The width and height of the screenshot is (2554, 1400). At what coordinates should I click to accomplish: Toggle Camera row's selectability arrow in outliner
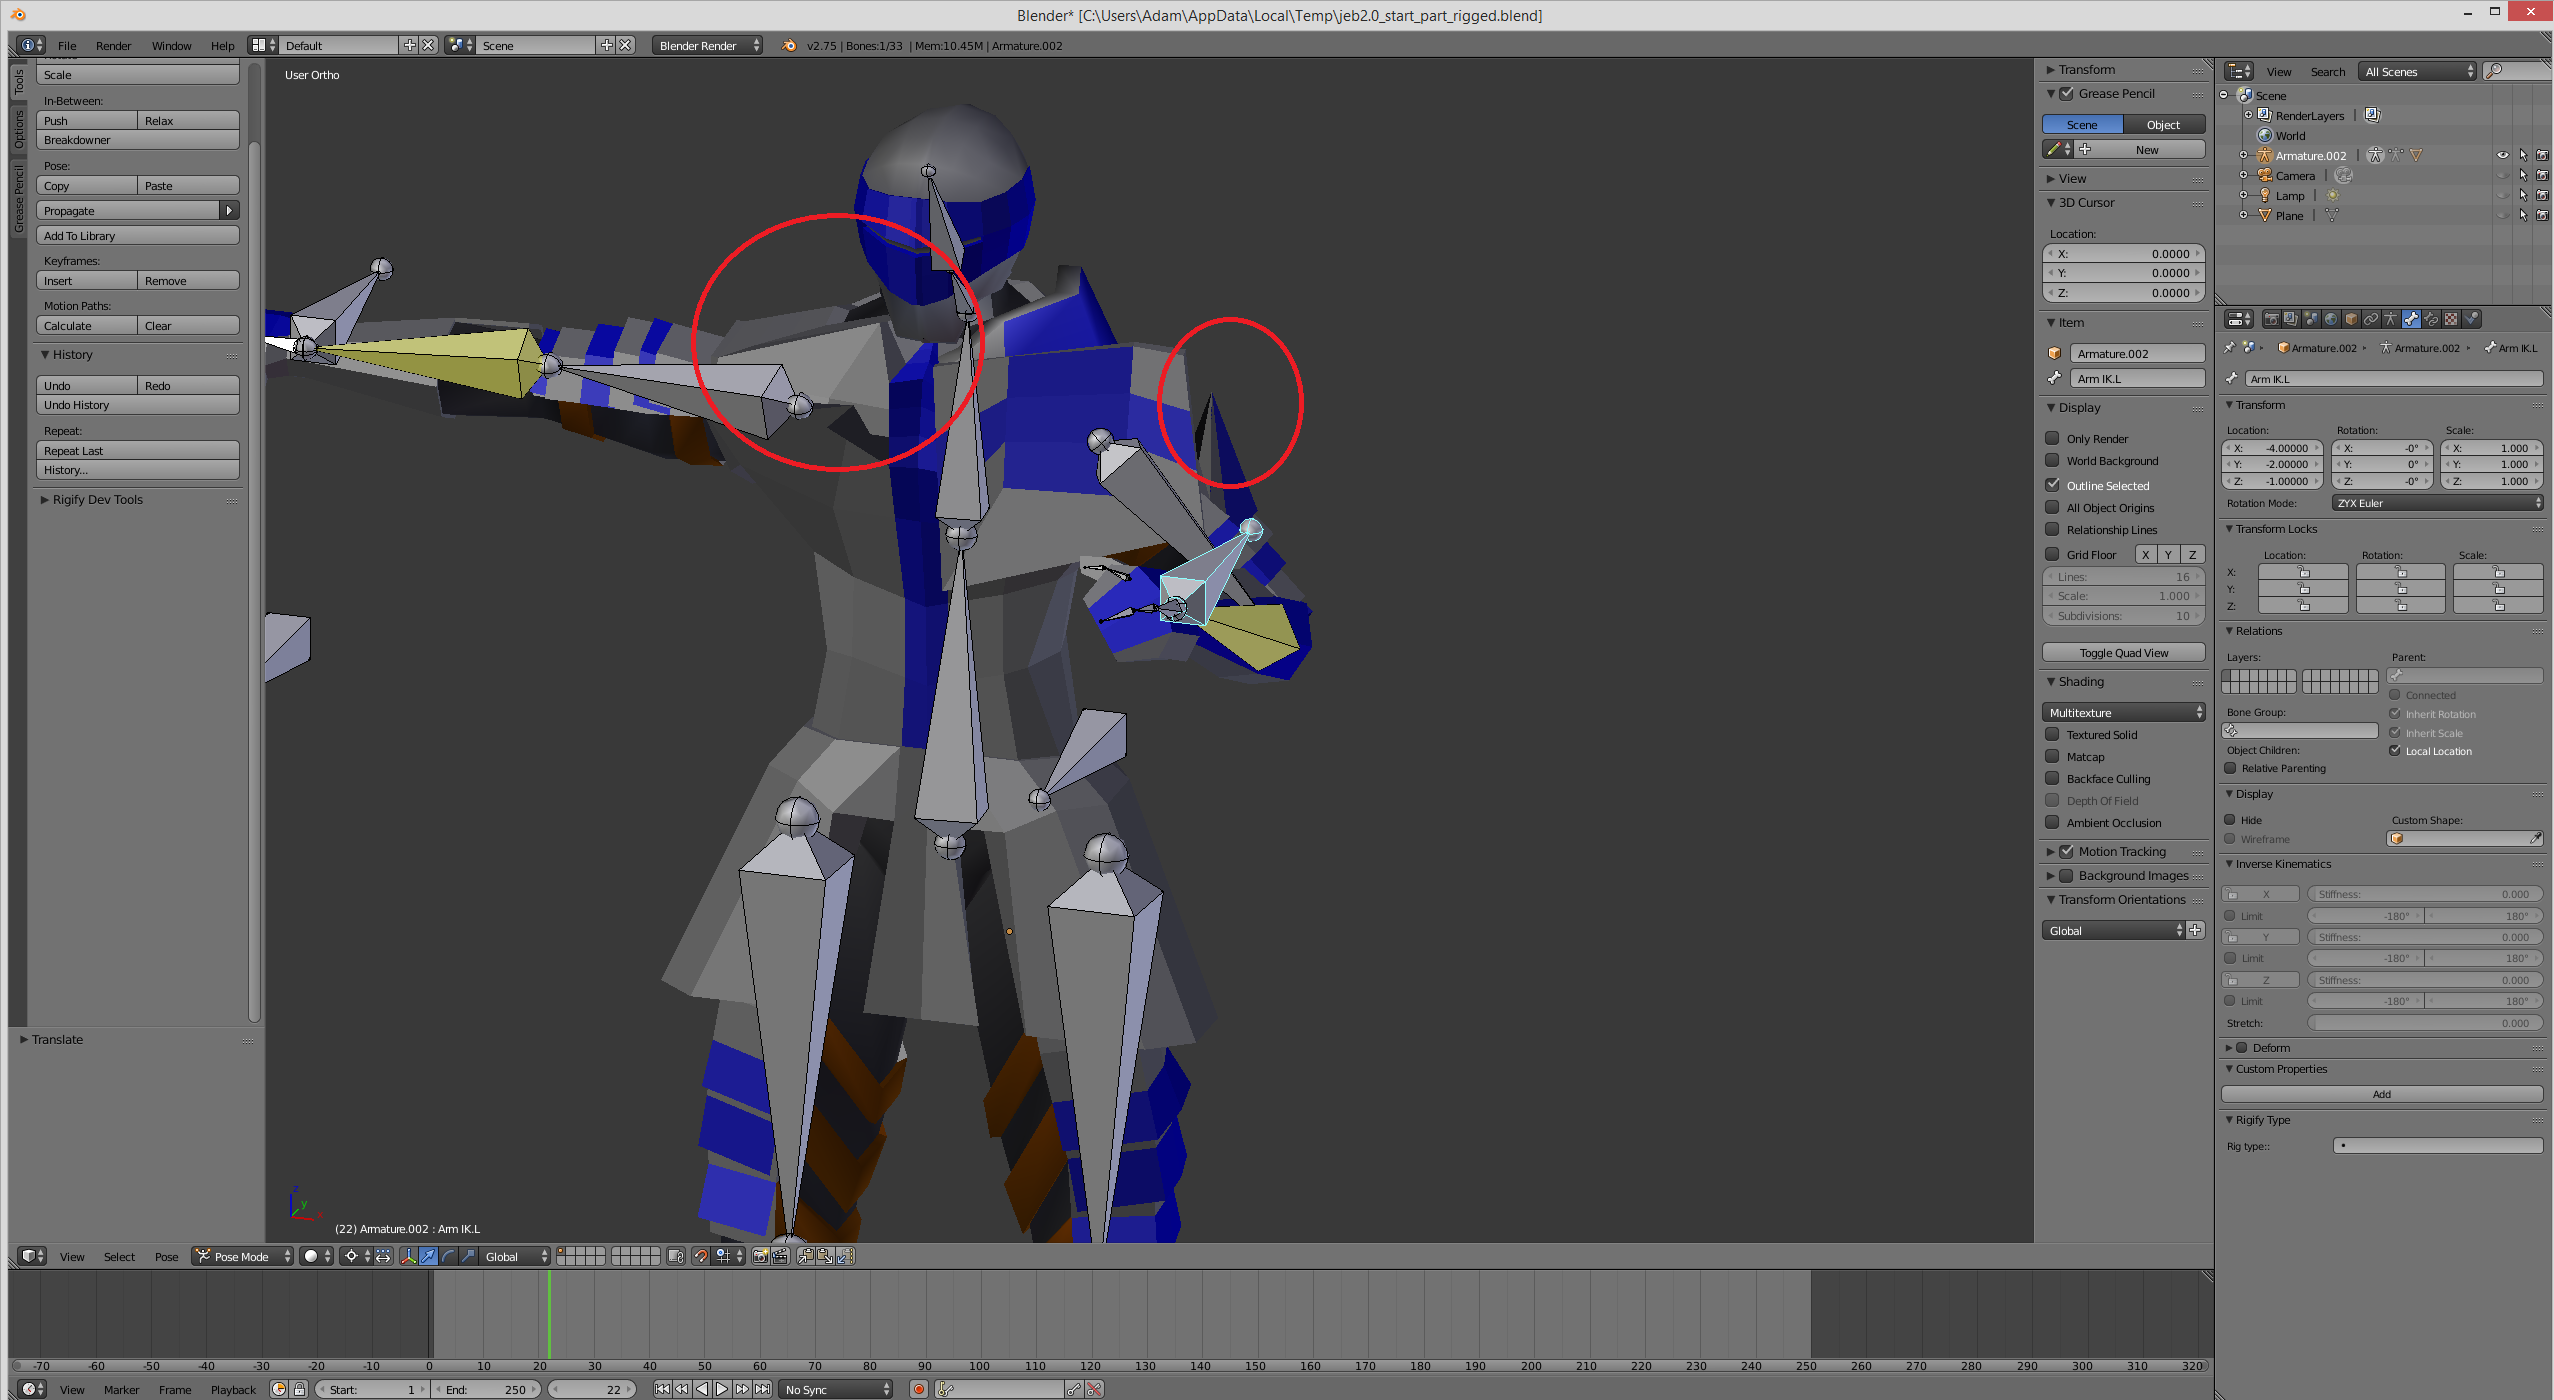click(x=2522, y=176)
